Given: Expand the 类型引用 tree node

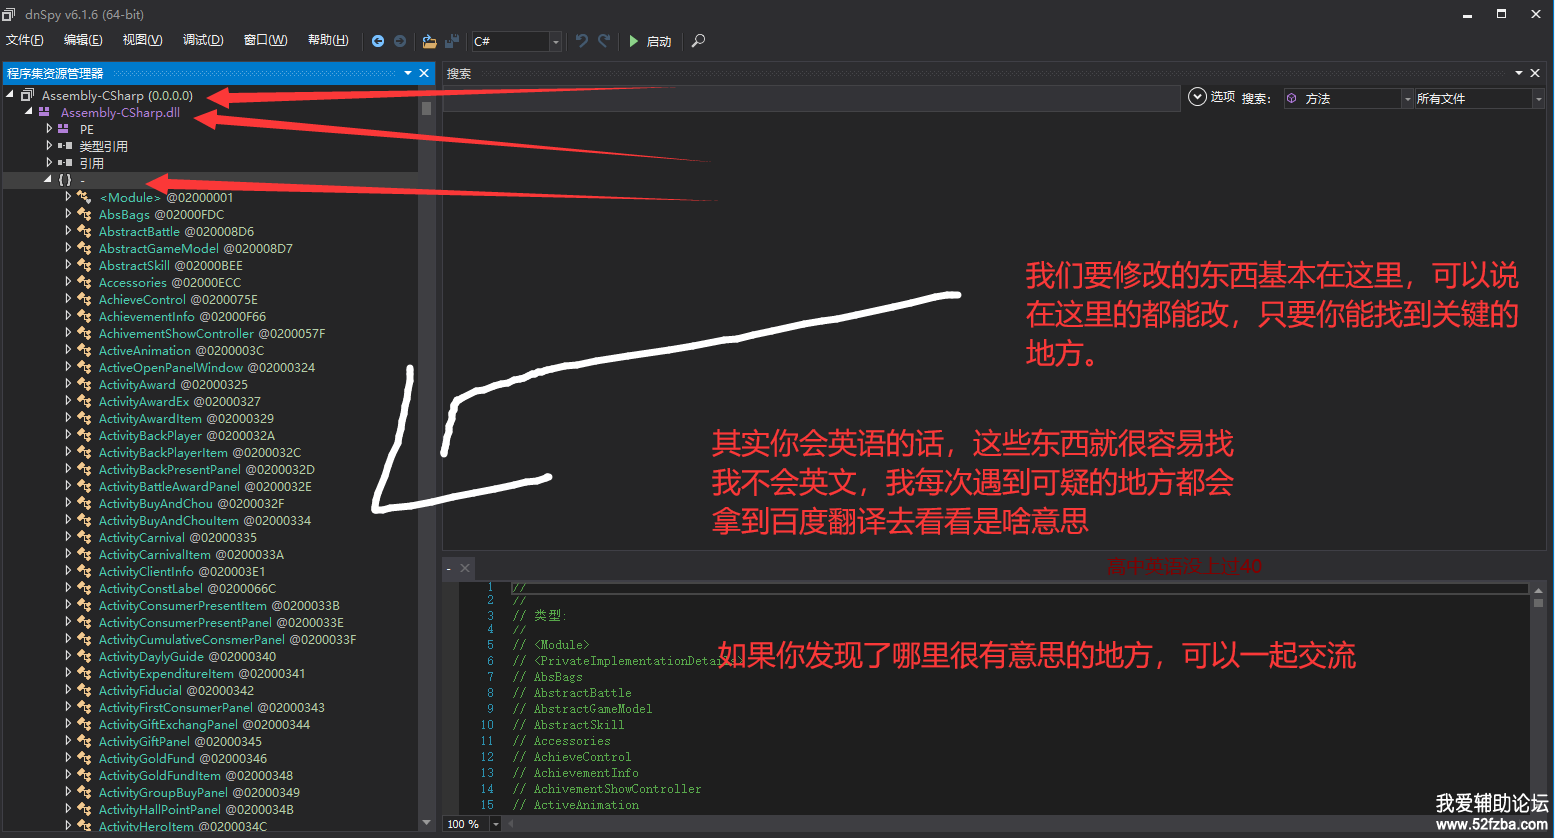Looking at the screenshot, I should 49,146.
